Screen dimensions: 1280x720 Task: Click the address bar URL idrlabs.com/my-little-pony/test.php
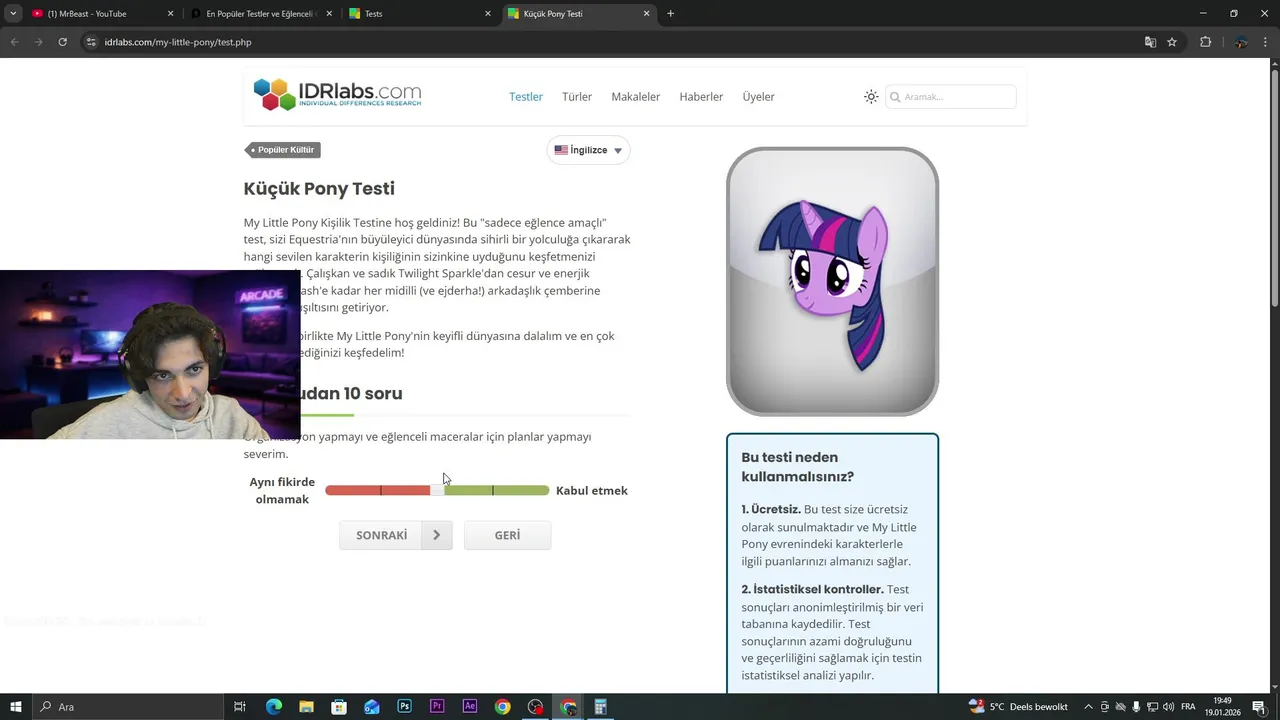coord(178,42)
